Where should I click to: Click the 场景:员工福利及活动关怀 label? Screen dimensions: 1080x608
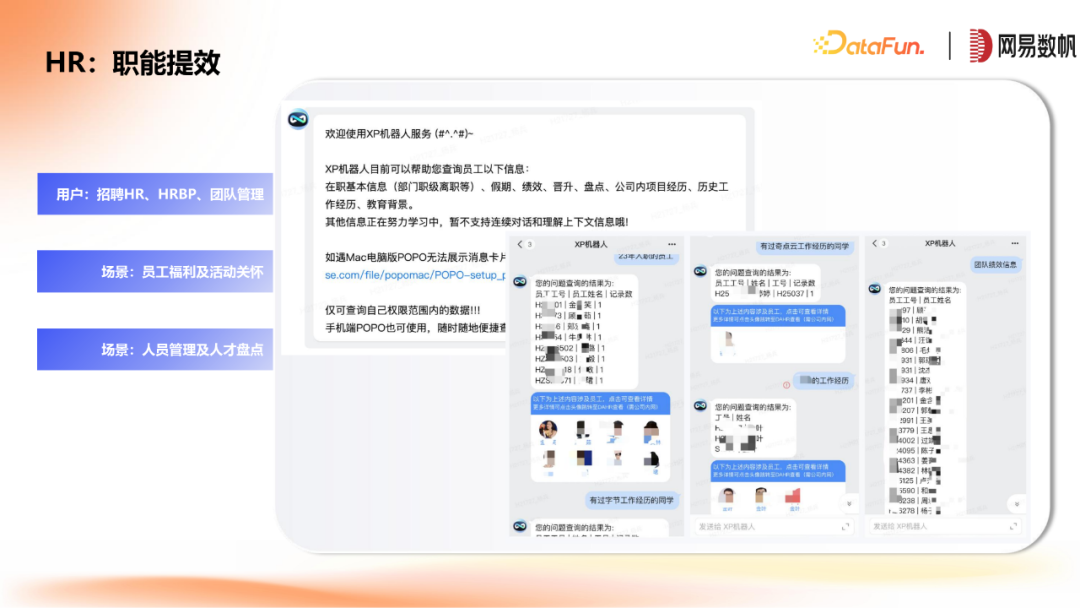155,272
